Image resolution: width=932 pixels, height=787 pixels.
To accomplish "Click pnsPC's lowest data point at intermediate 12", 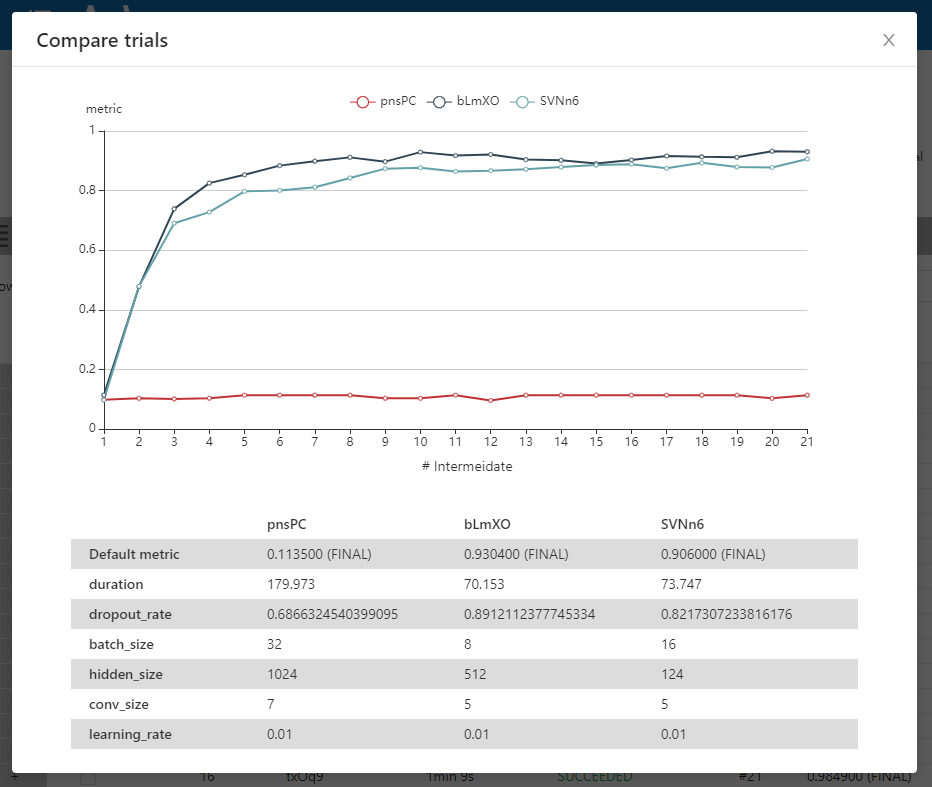I will (x=489, y=401).
